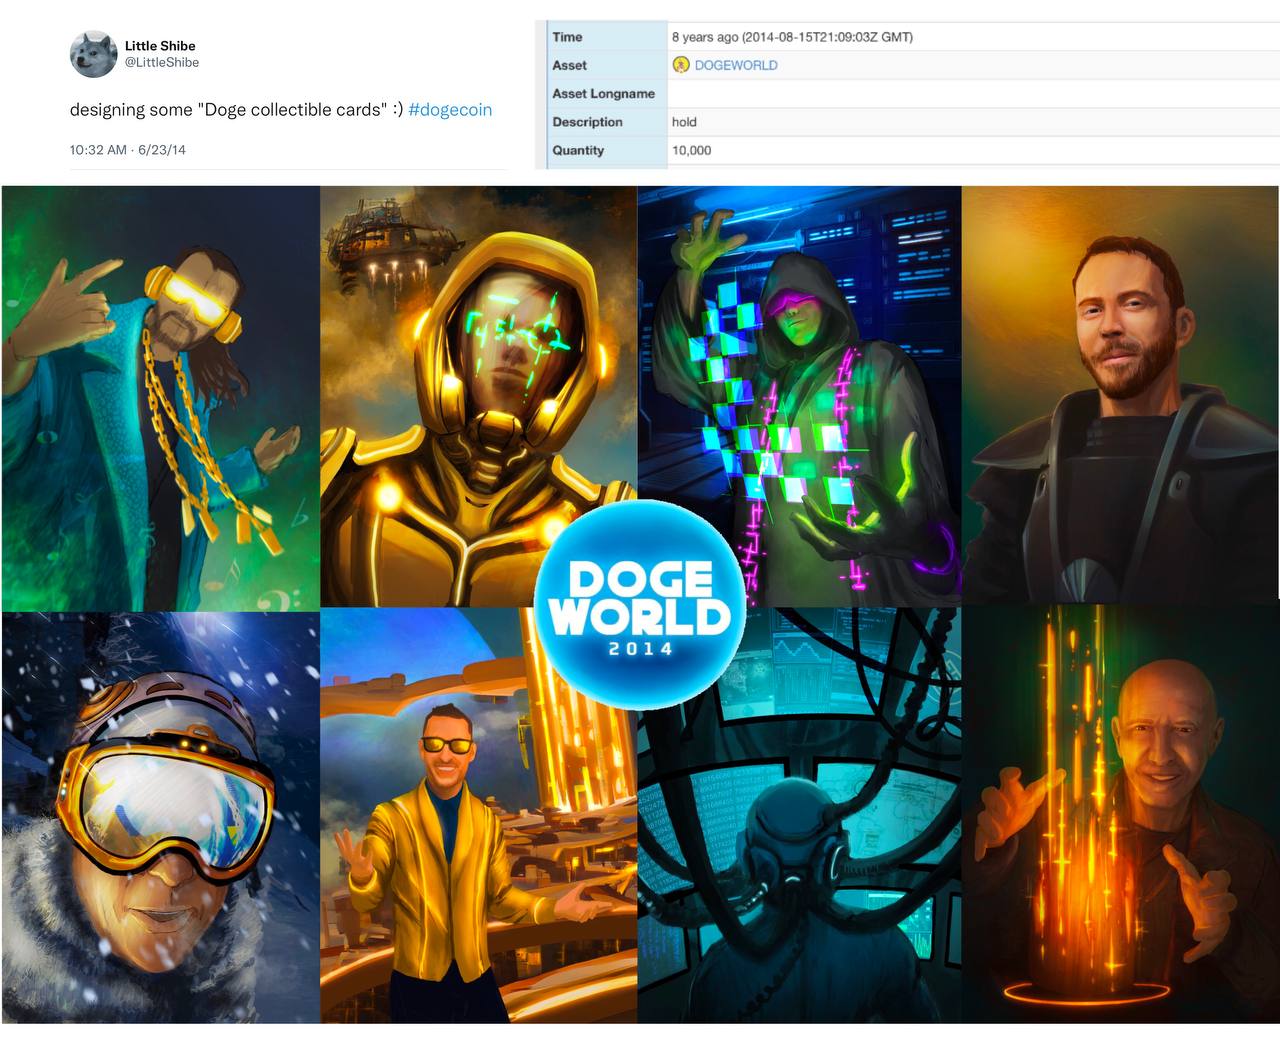The width and height of the screenshot is (1280, 1042).
Task: Open the bearded man in black coat card
Action: click(1120, 394)
